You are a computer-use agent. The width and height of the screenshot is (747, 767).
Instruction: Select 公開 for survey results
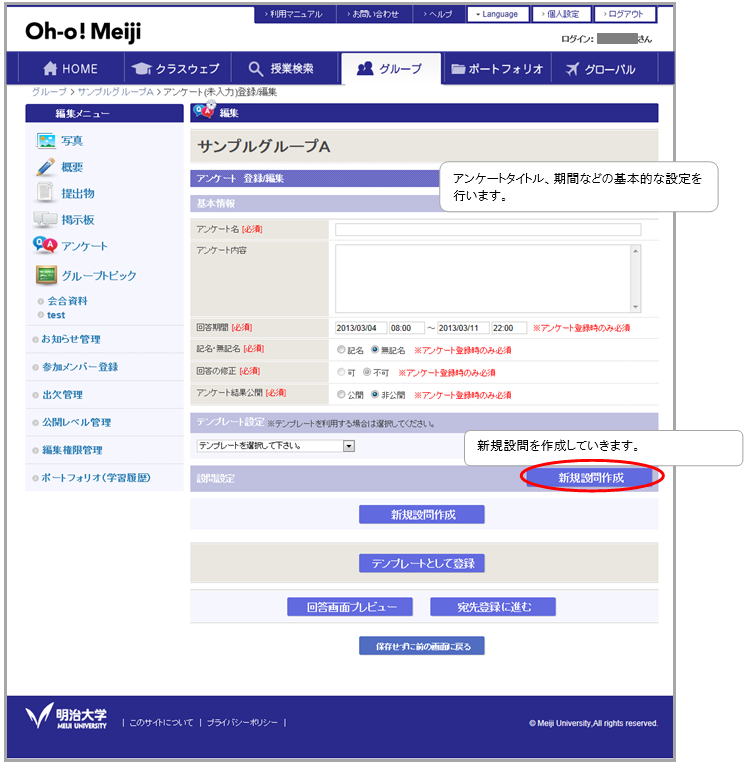(341, 394)
